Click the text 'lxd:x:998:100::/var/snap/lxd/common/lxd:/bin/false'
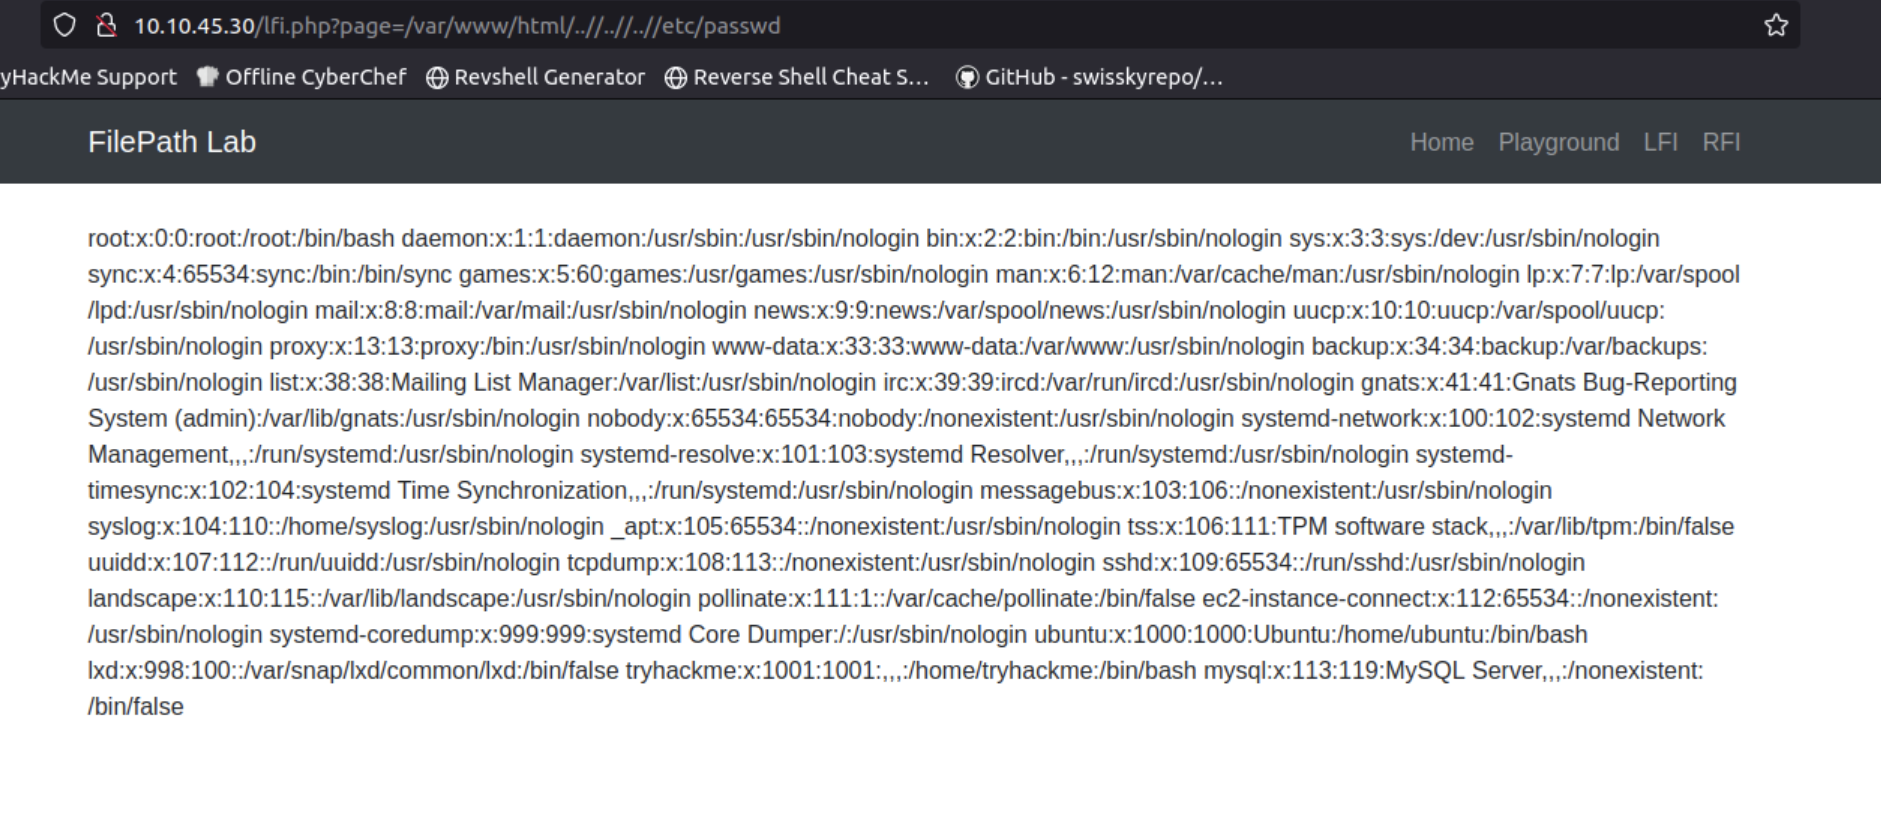The image size is (1881, 817). pos(353,670)
